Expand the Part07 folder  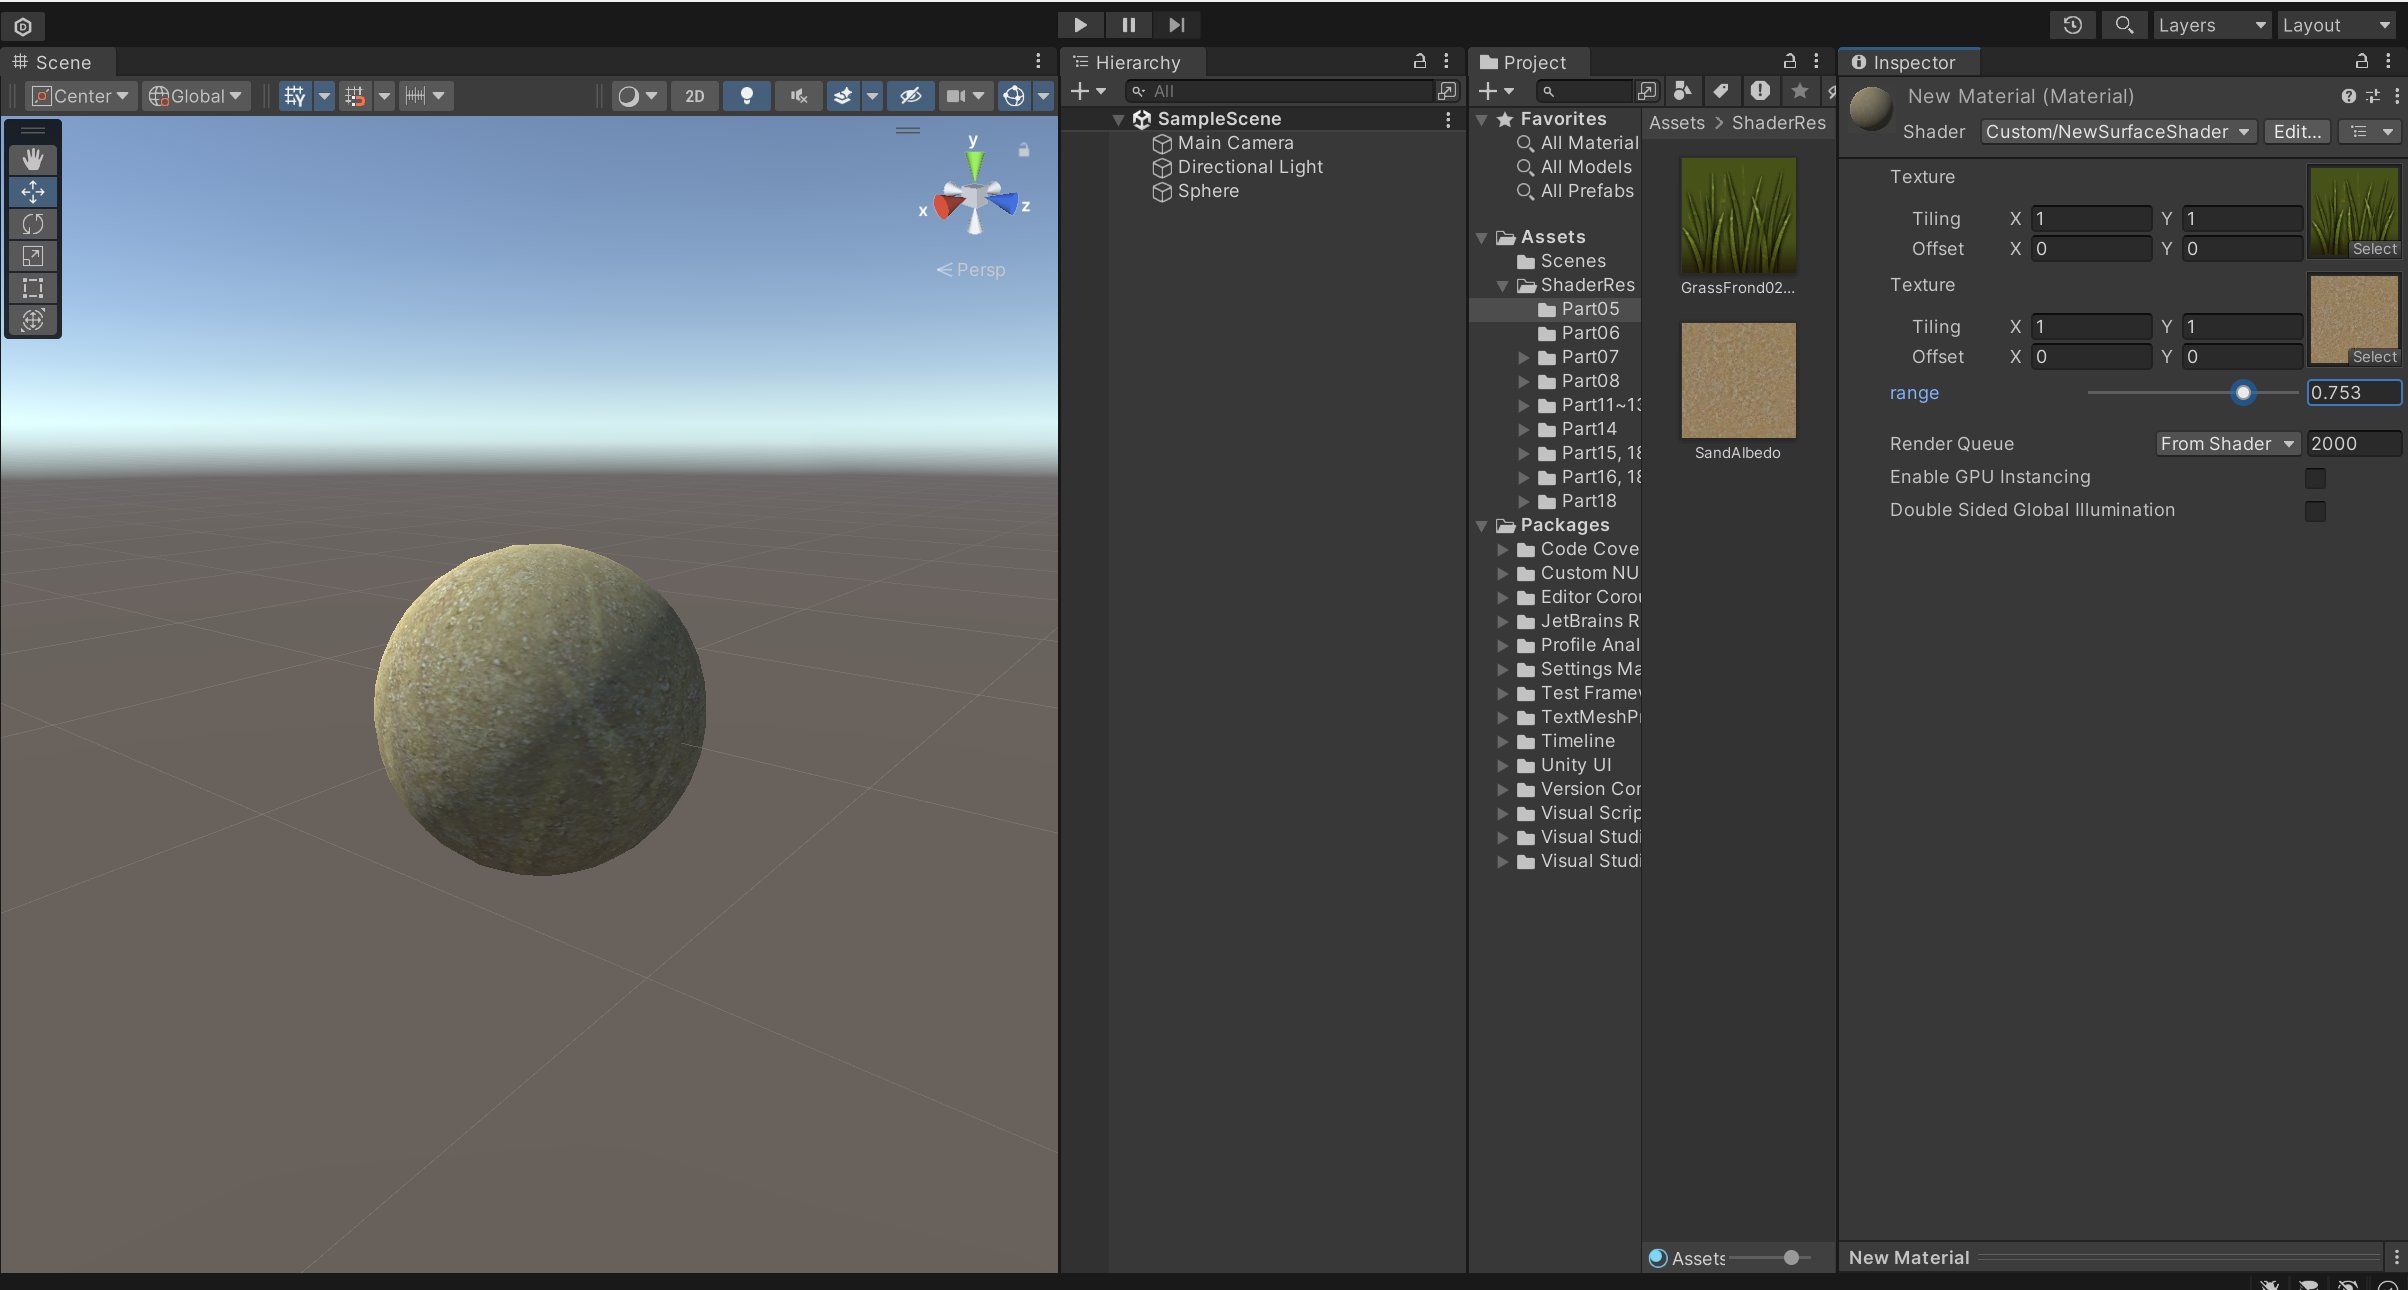click(1524, 357)
